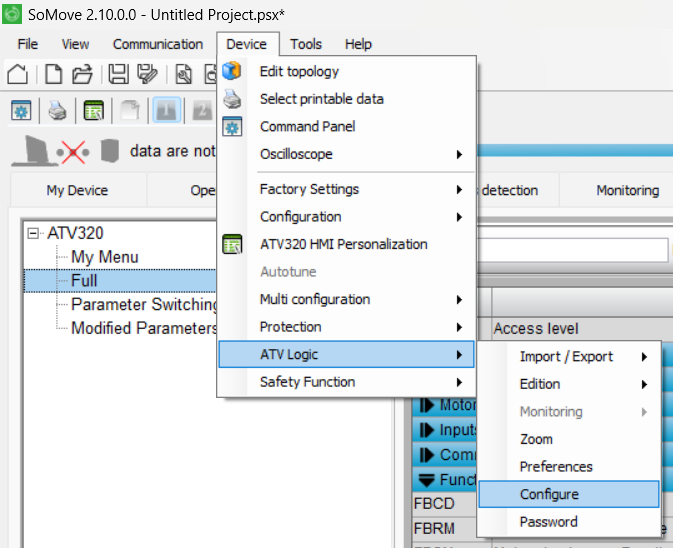
Task: Toggle configuration 1 button in toolbar
Action: 167,111
